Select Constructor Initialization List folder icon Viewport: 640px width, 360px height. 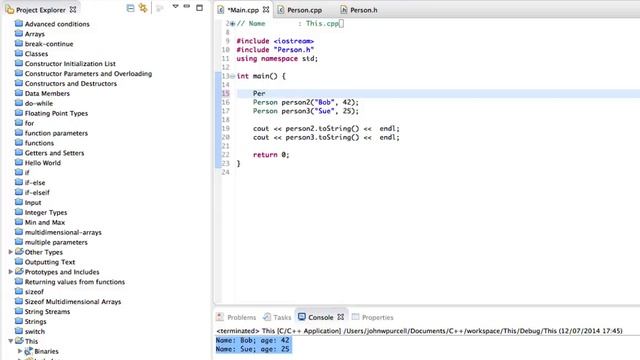point(19,63)
